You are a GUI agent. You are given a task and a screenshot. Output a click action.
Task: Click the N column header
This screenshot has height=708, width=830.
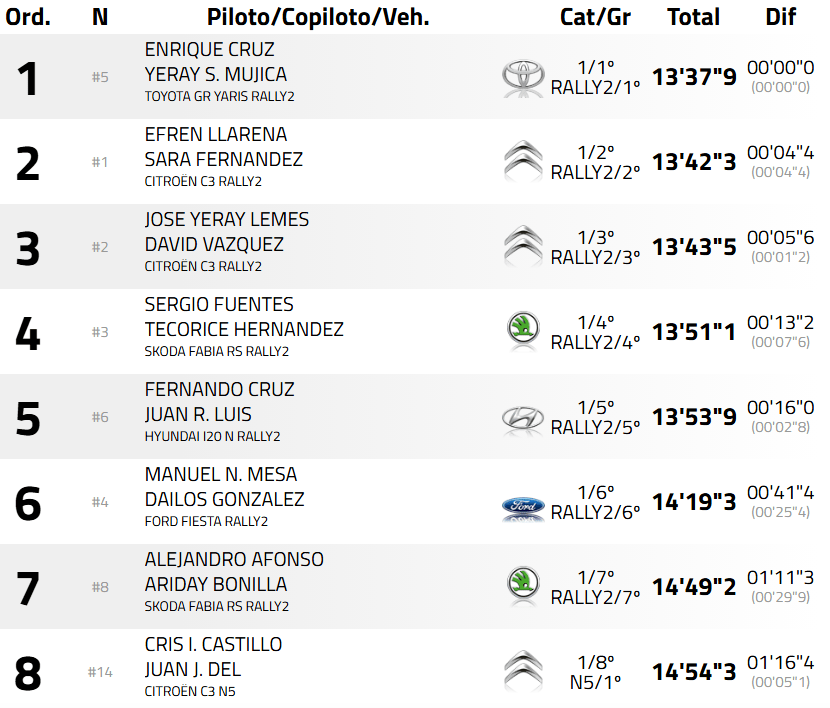click(100, 17)
